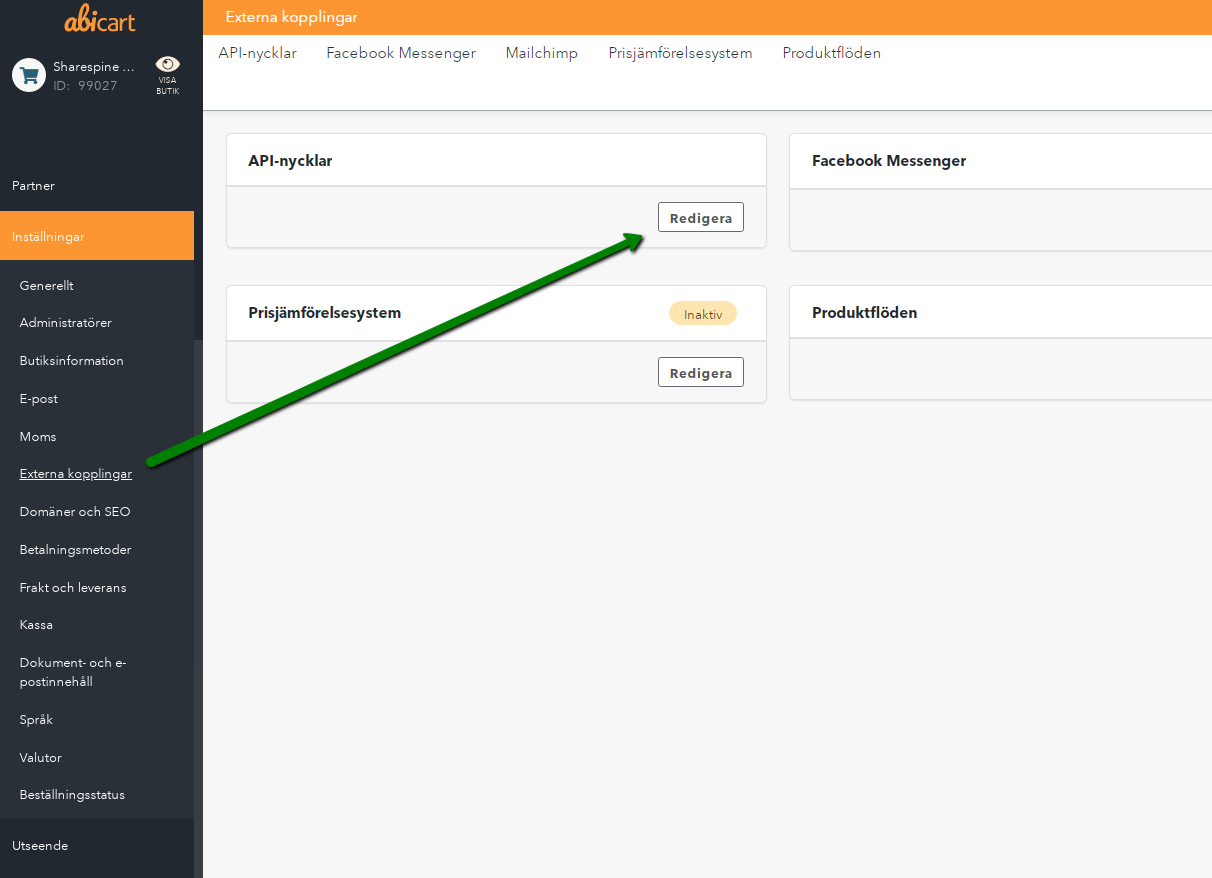Screen dimensions: 1212x878
Task: Click the Inaktiv status badge
Action: coord(703,314)
